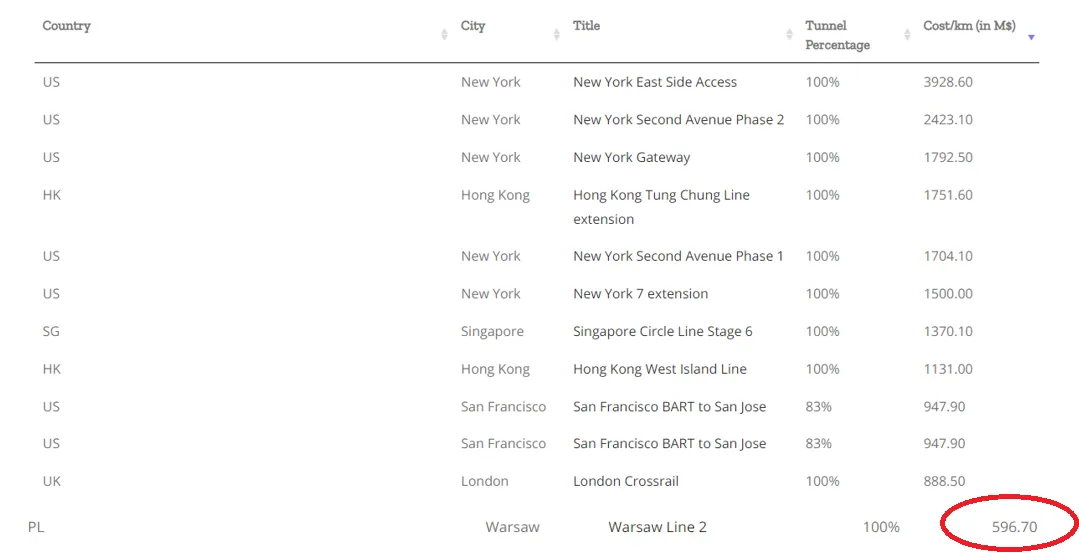
Task: Select title New York Second Avenue Phase 1
Action: tap(679, 256)
